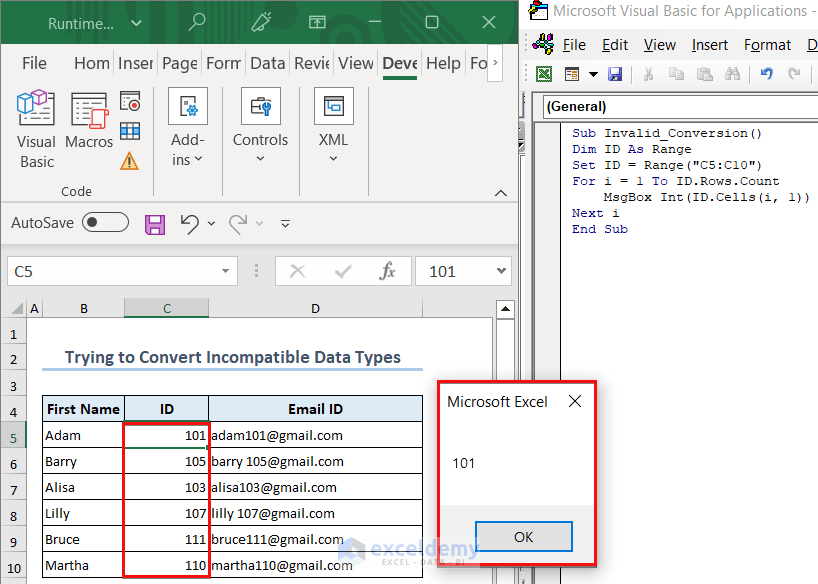Click the View Microsoft Excel icon in VBA toolbar

[543, 73]
